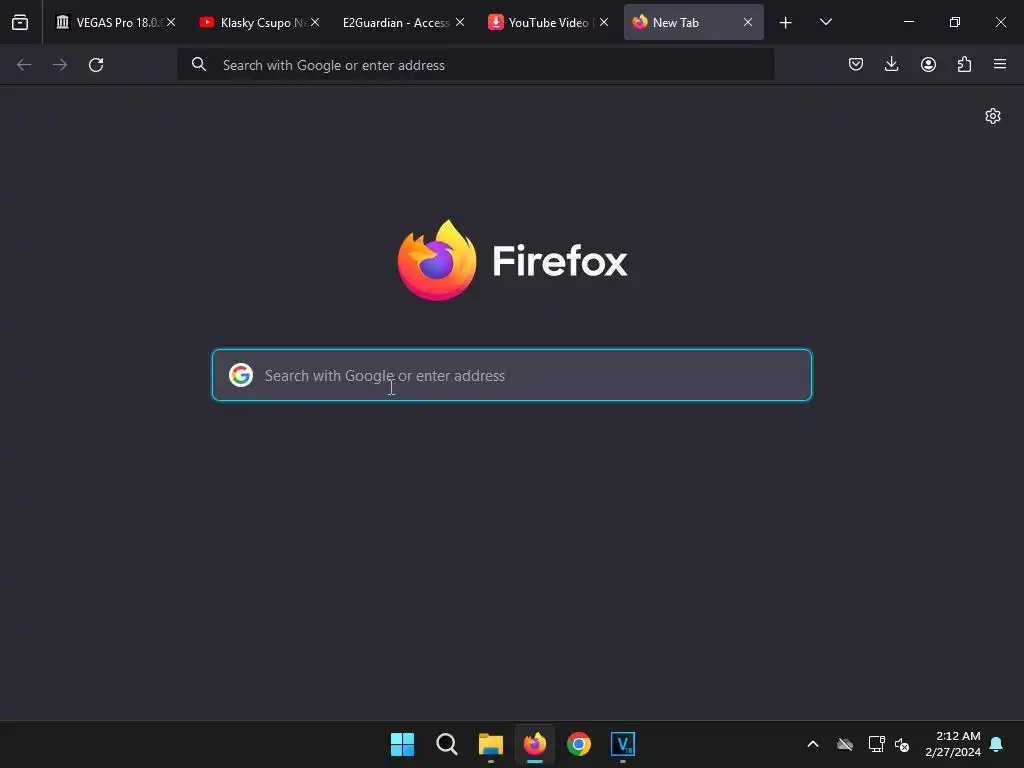Image resolution: width=1024 pixels, height=768 pixels.
Task: Click the Google logo in search box
Action: tap(241, 375)
